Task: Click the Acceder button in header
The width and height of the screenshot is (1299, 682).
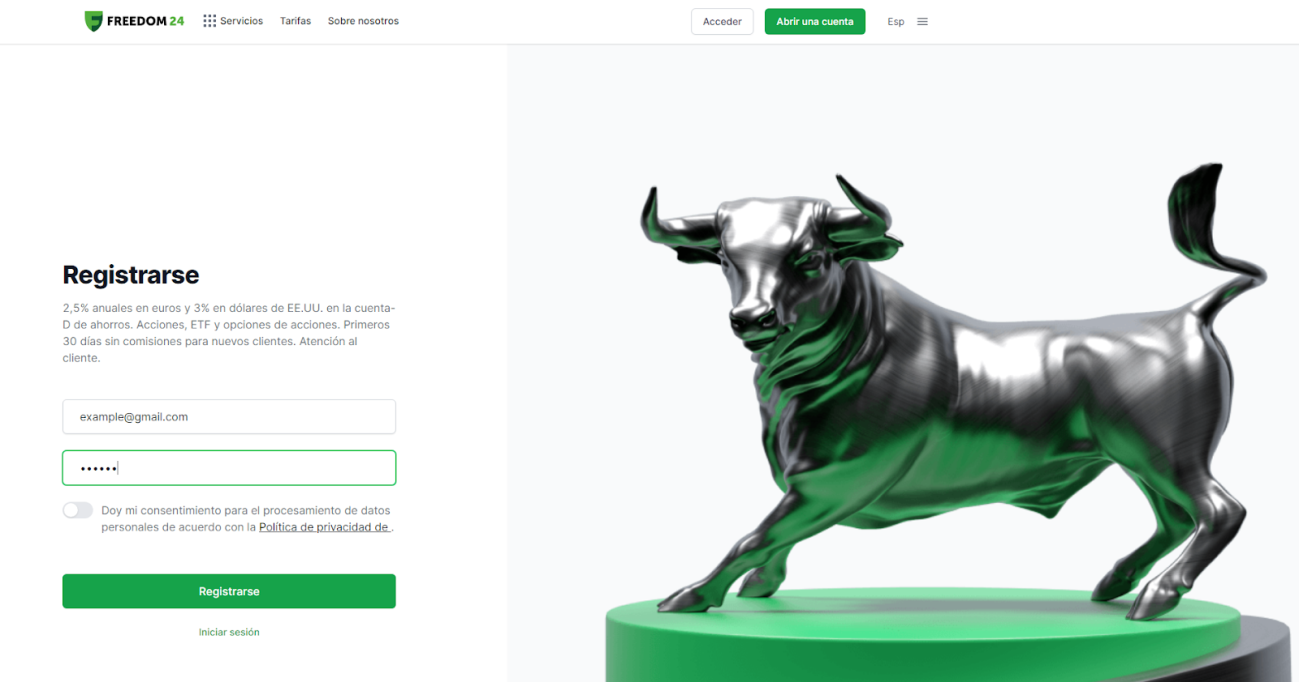Action: (x=722, y=21)
